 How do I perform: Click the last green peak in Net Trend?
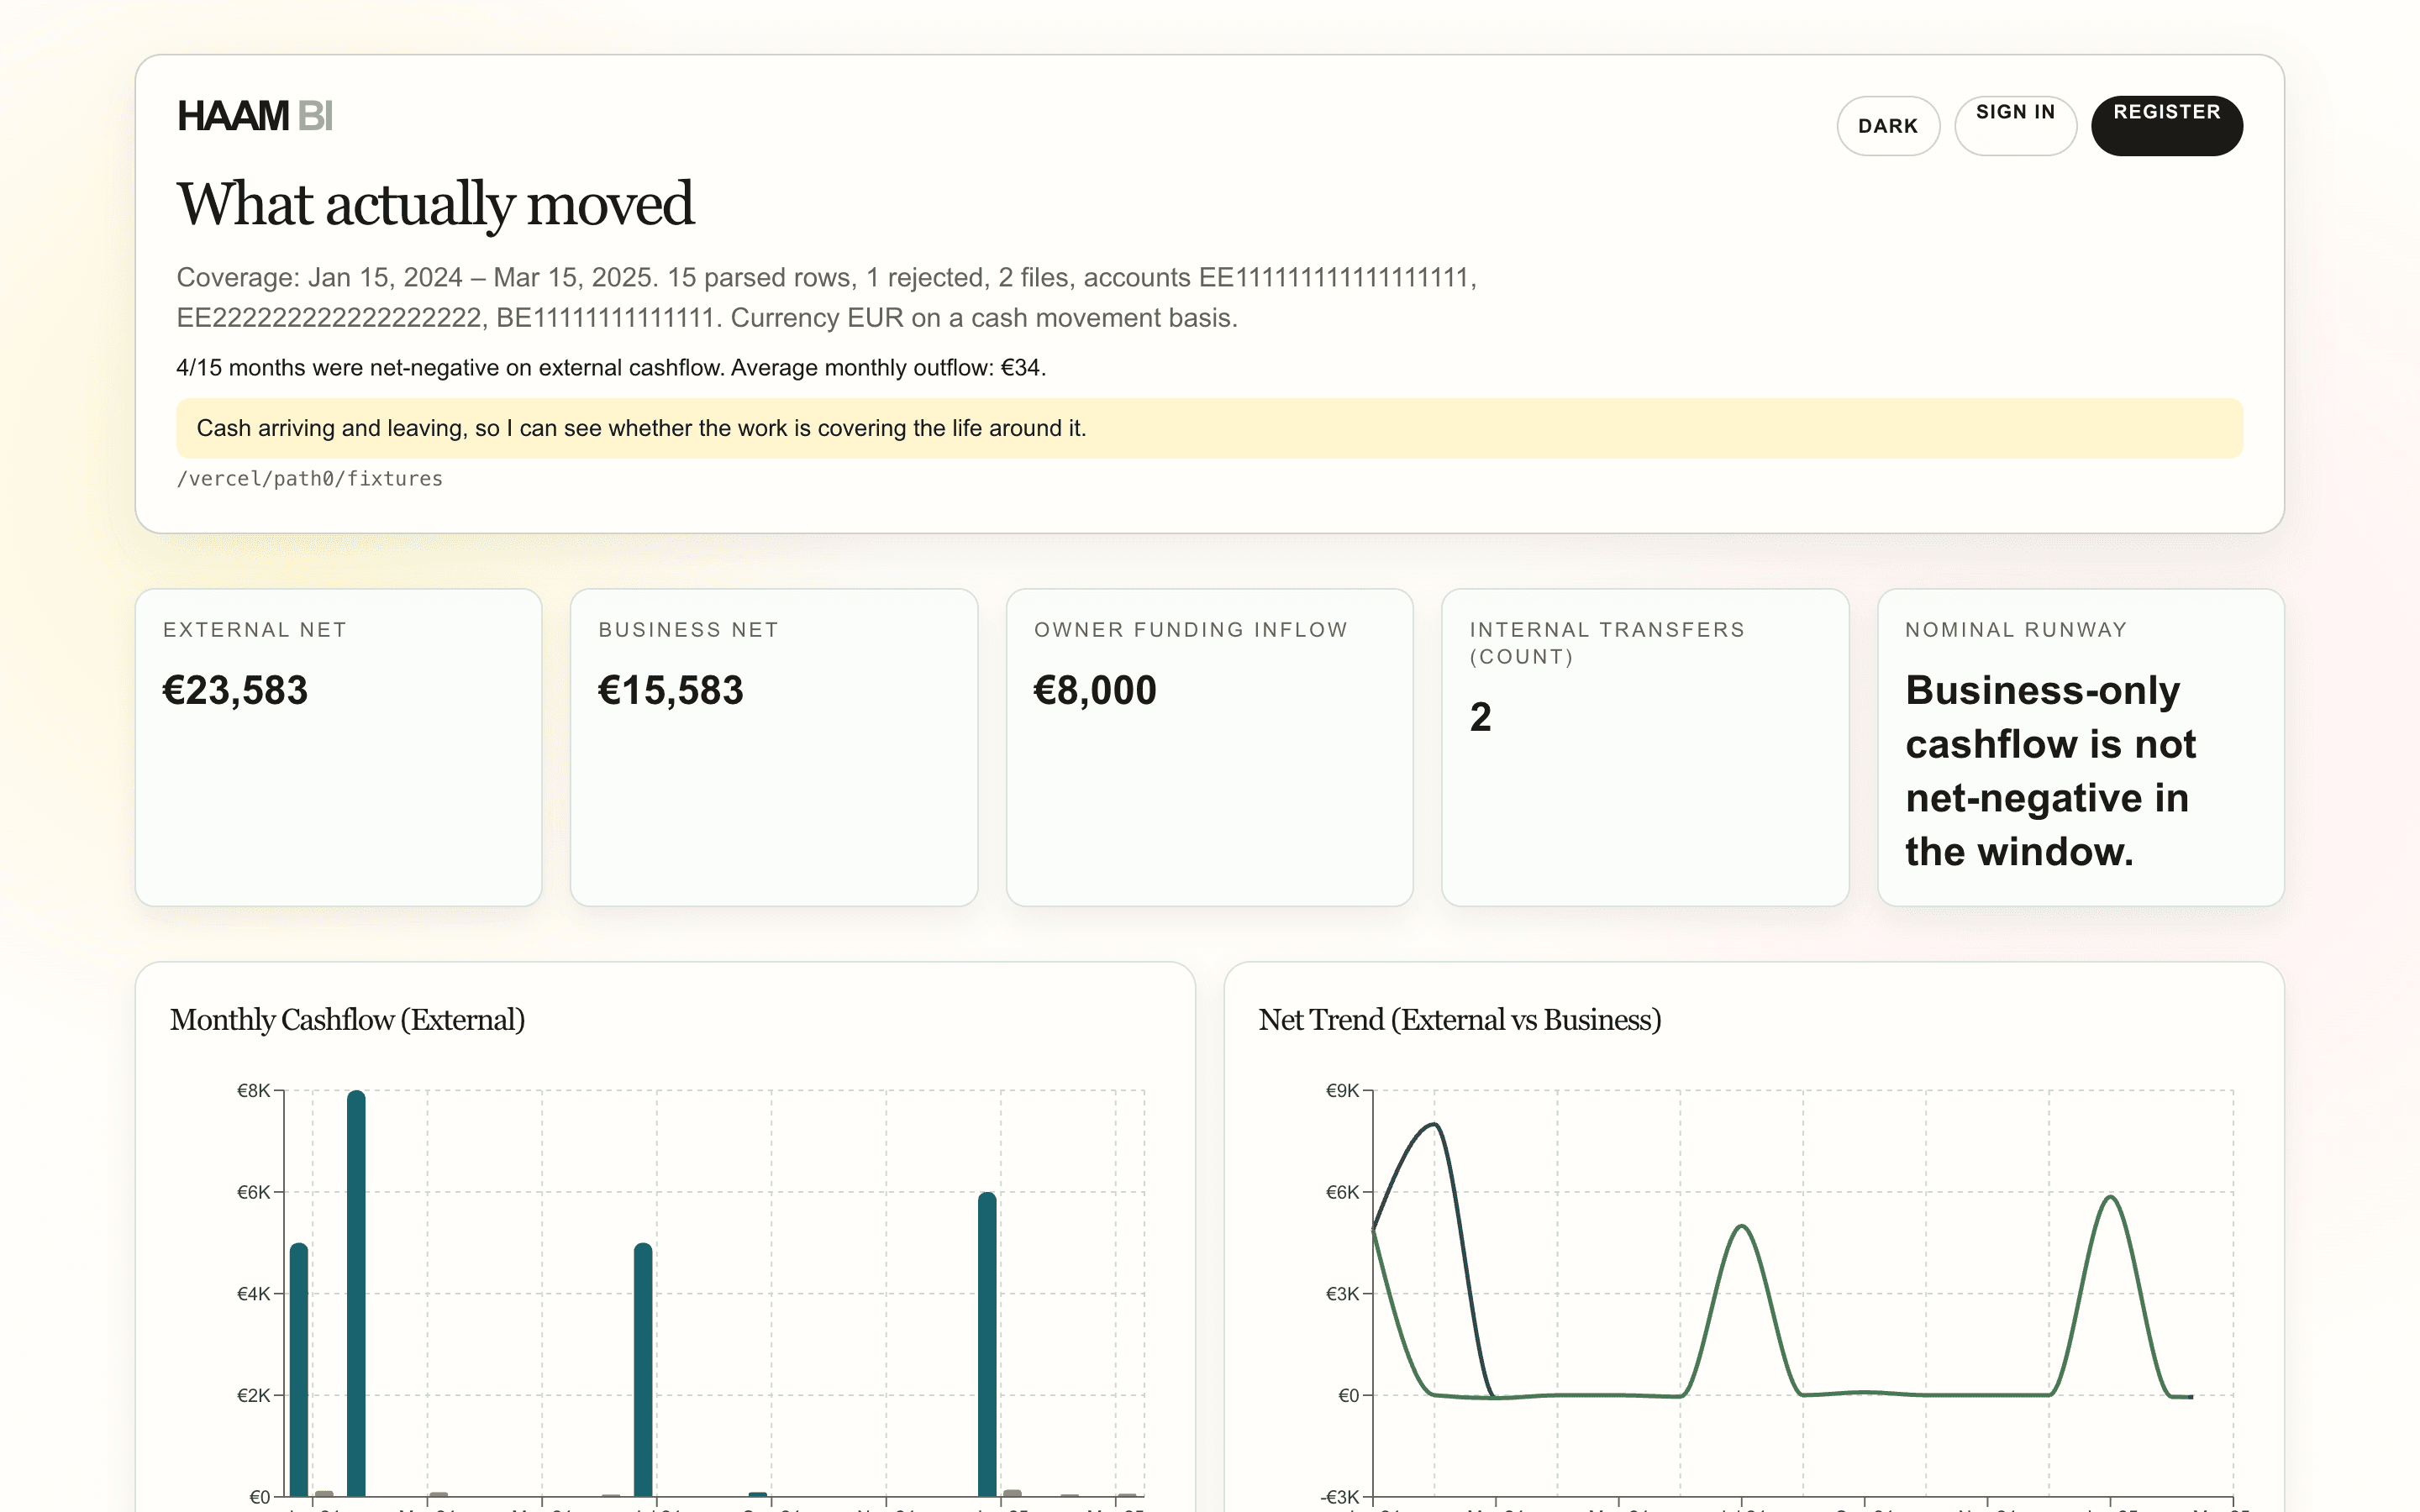tap(2111, 1197)
